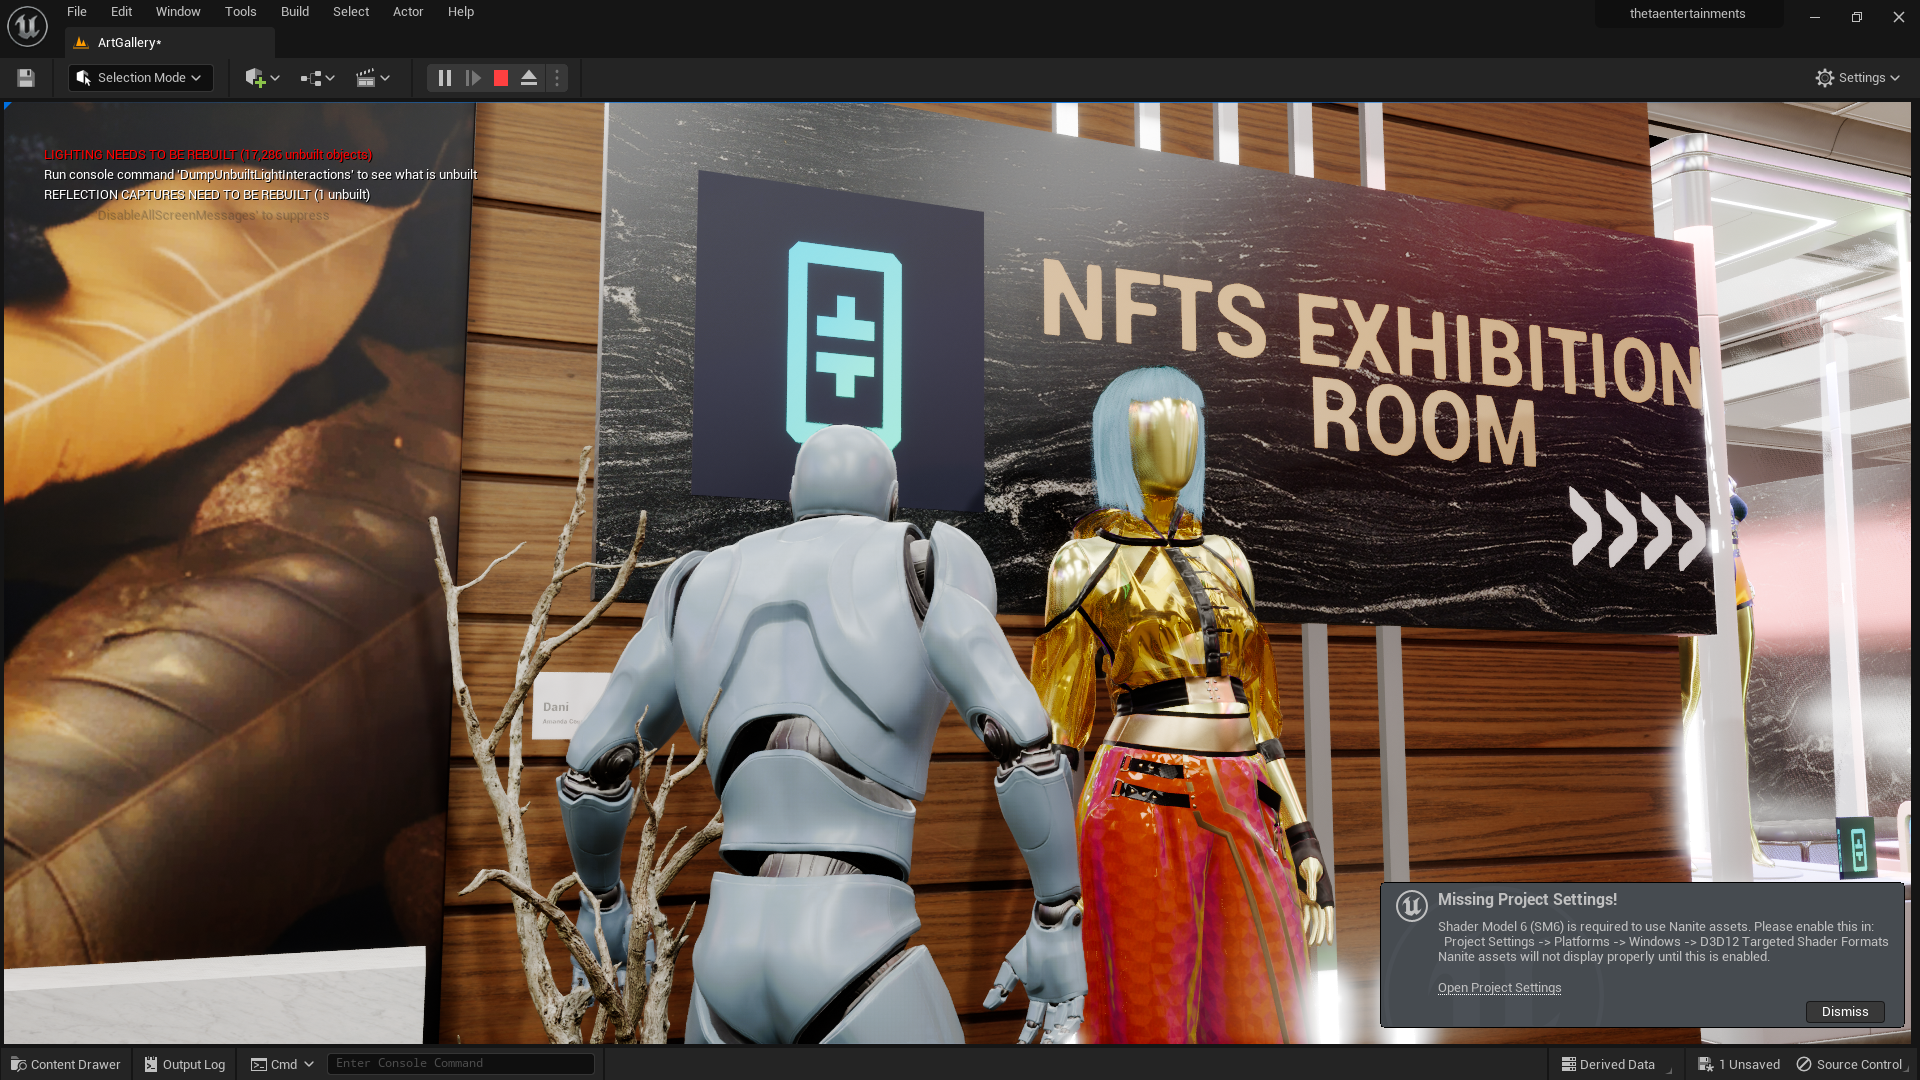
Task: Expand the Selection Mode dropdown
Action: [140, 78]
